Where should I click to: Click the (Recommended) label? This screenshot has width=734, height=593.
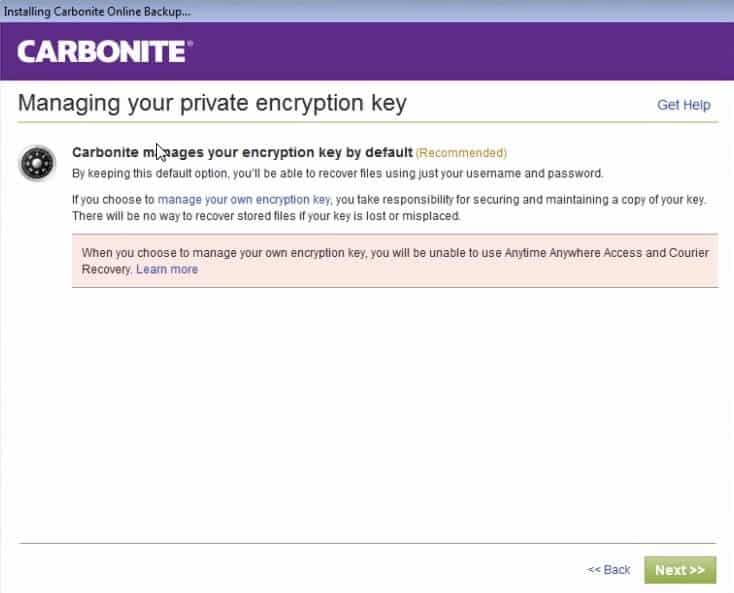(x=461, y=153)
